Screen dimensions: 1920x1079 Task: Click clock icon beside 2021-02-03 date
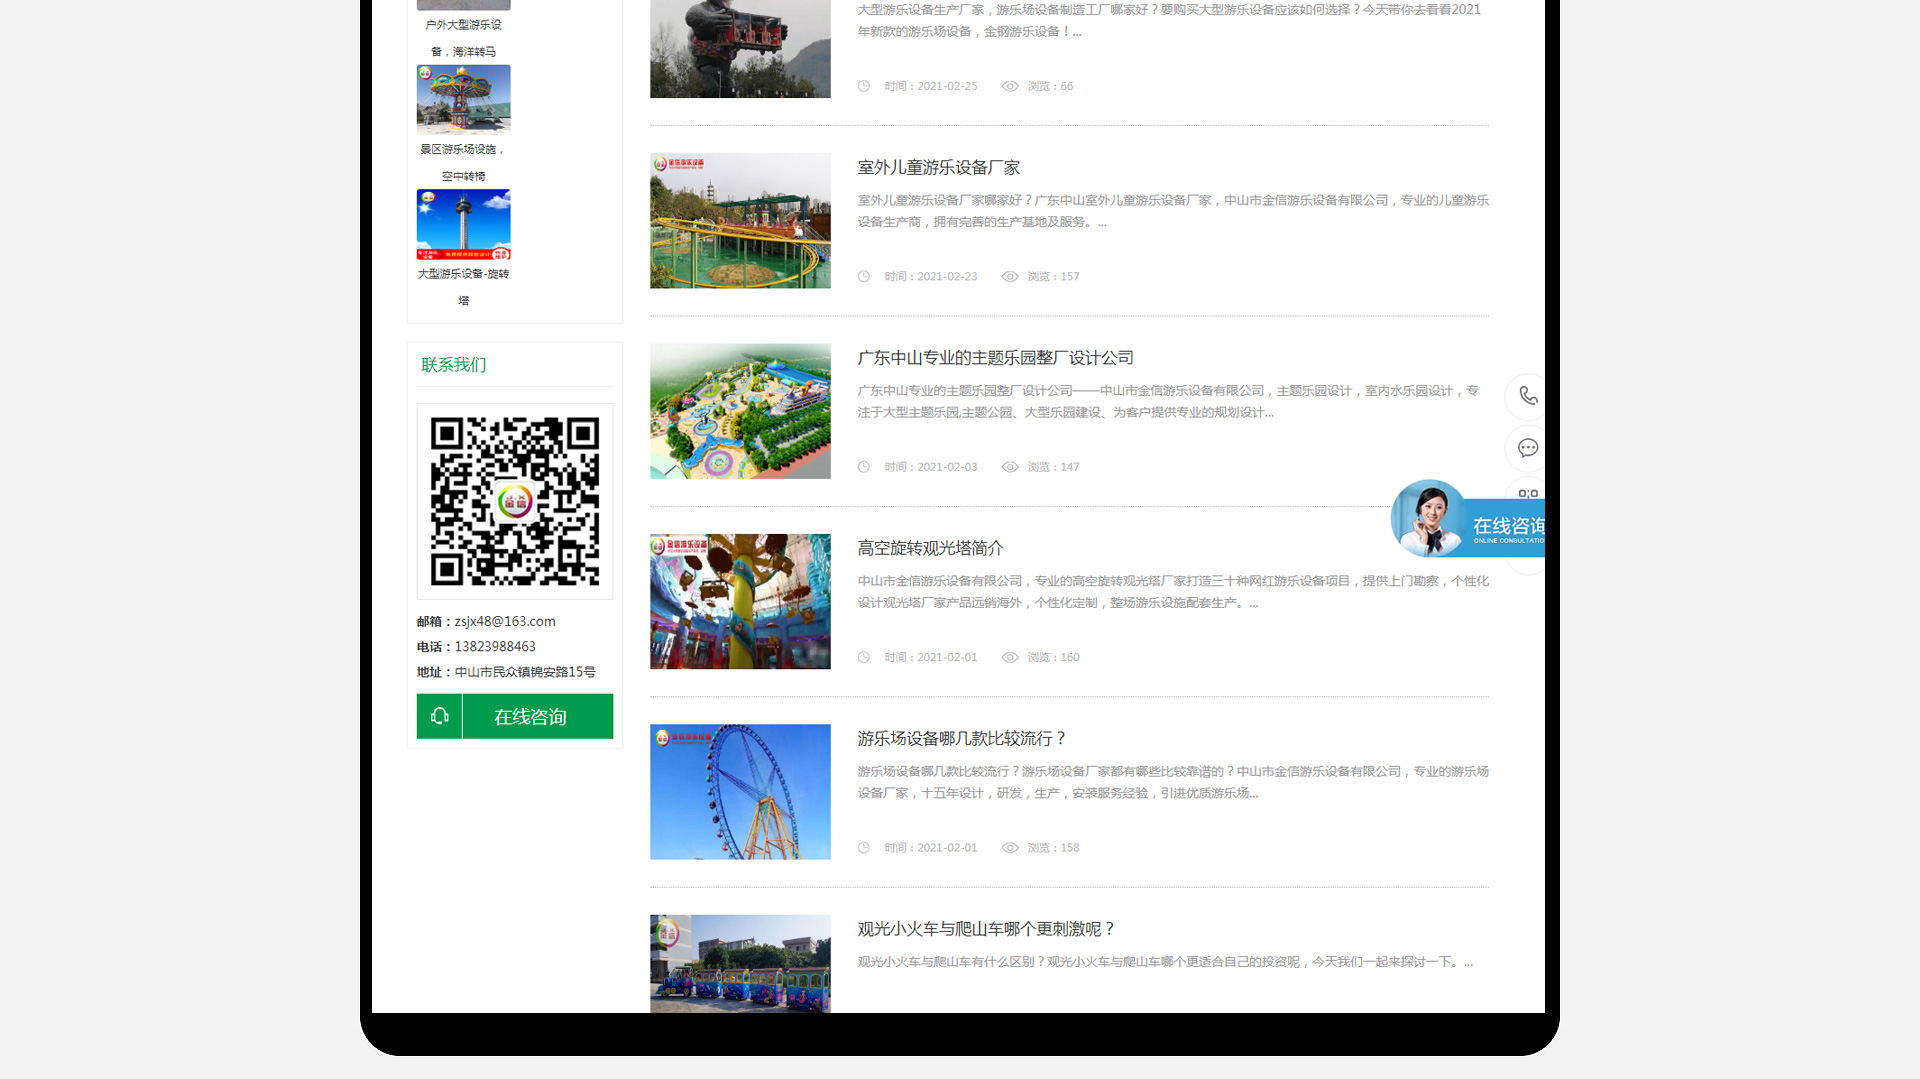tap(864, 467)
